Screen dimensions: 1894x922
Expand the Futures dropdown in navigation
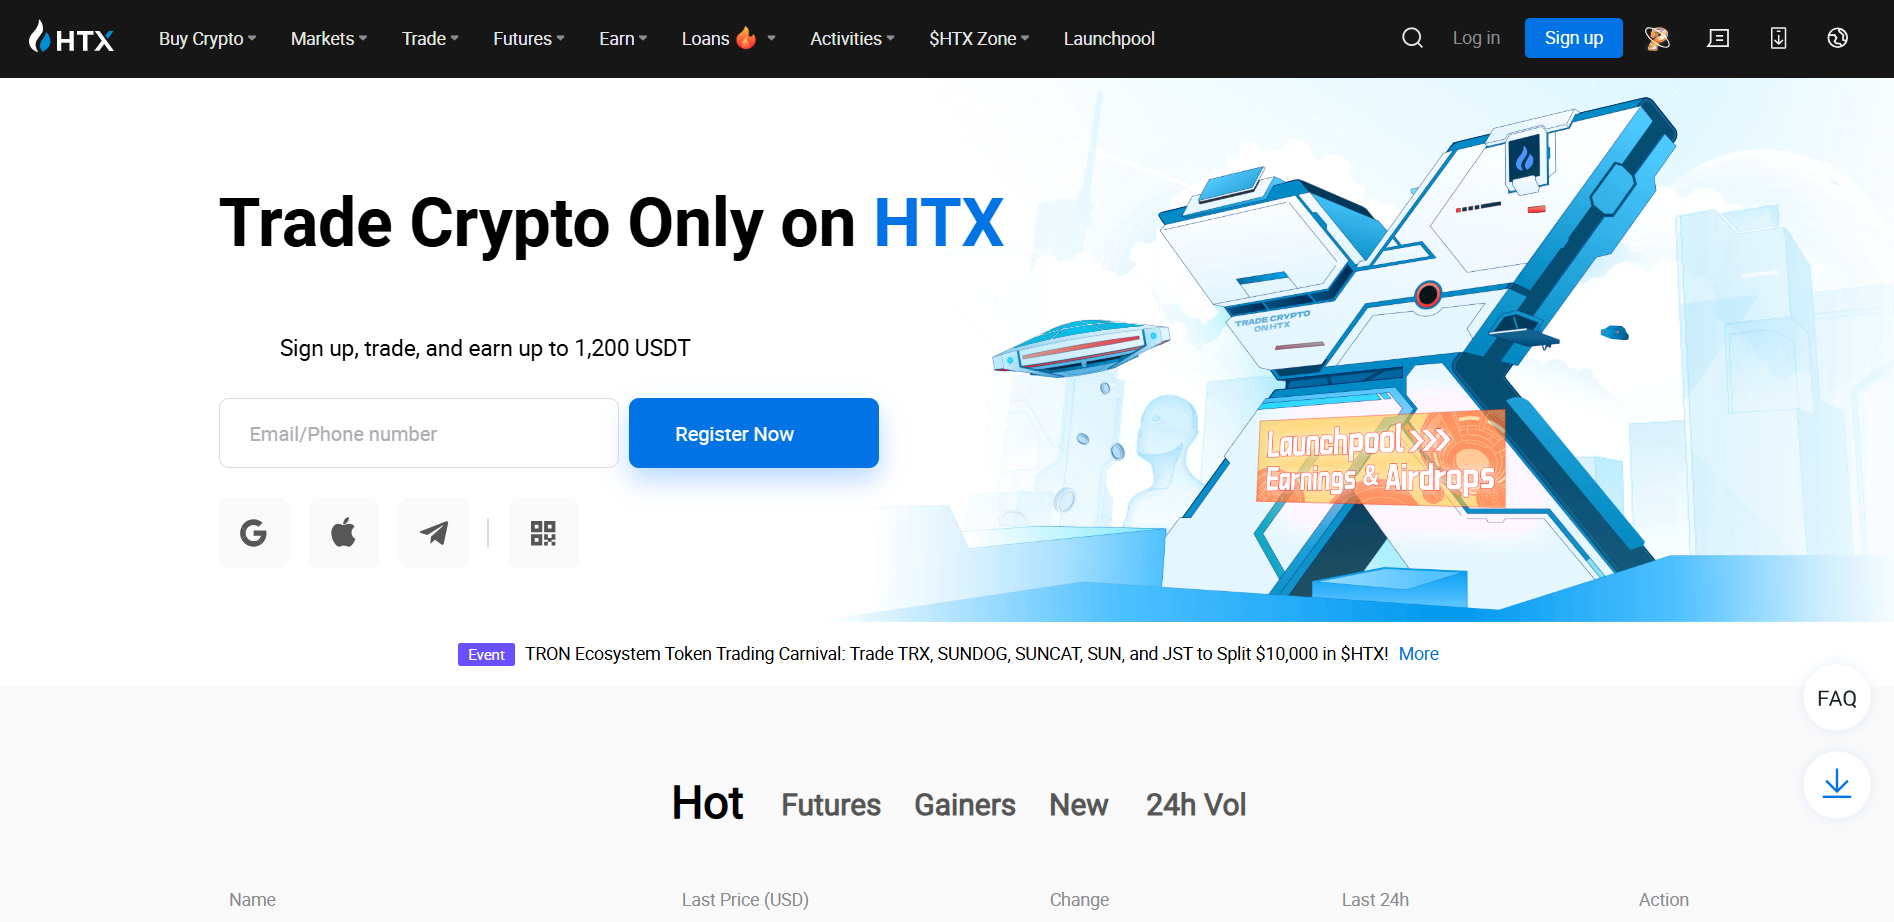(529, 38)
